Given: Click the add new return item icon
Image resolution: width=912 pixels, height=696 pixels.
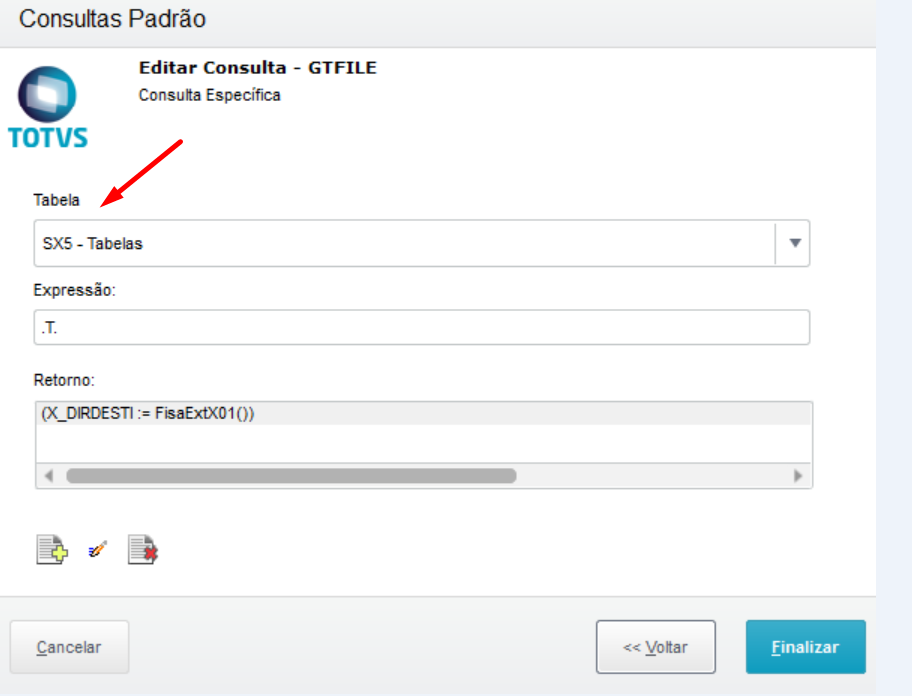Looking at the screenshot, I should [x=52, y=549].
